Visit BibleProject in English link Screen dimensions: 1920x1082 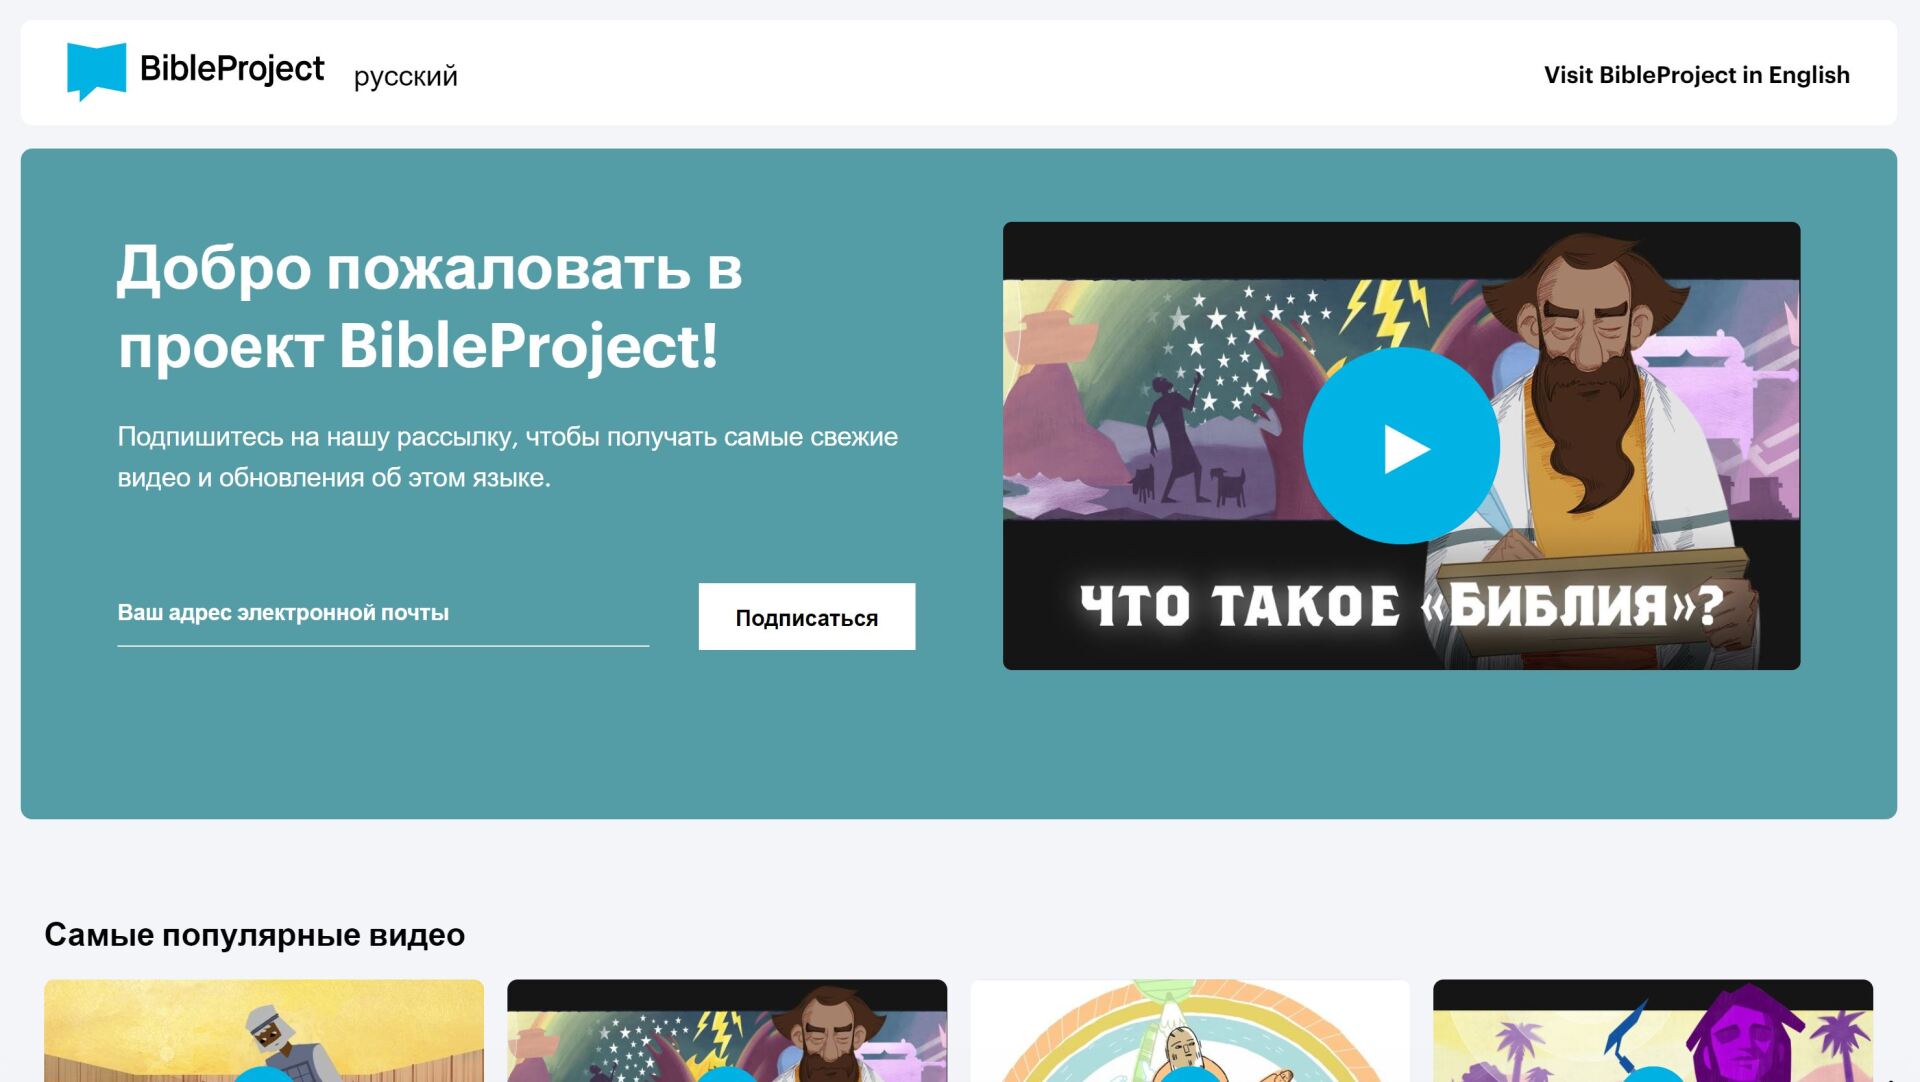pyautogui.click(x=1696, y=75)
